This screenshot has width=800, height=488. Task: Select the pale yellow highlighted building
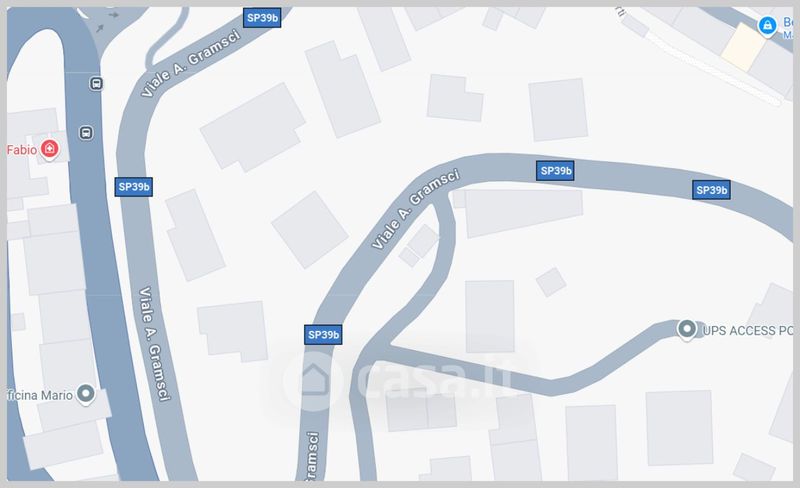pyautogui.click(x=743, y=47)
